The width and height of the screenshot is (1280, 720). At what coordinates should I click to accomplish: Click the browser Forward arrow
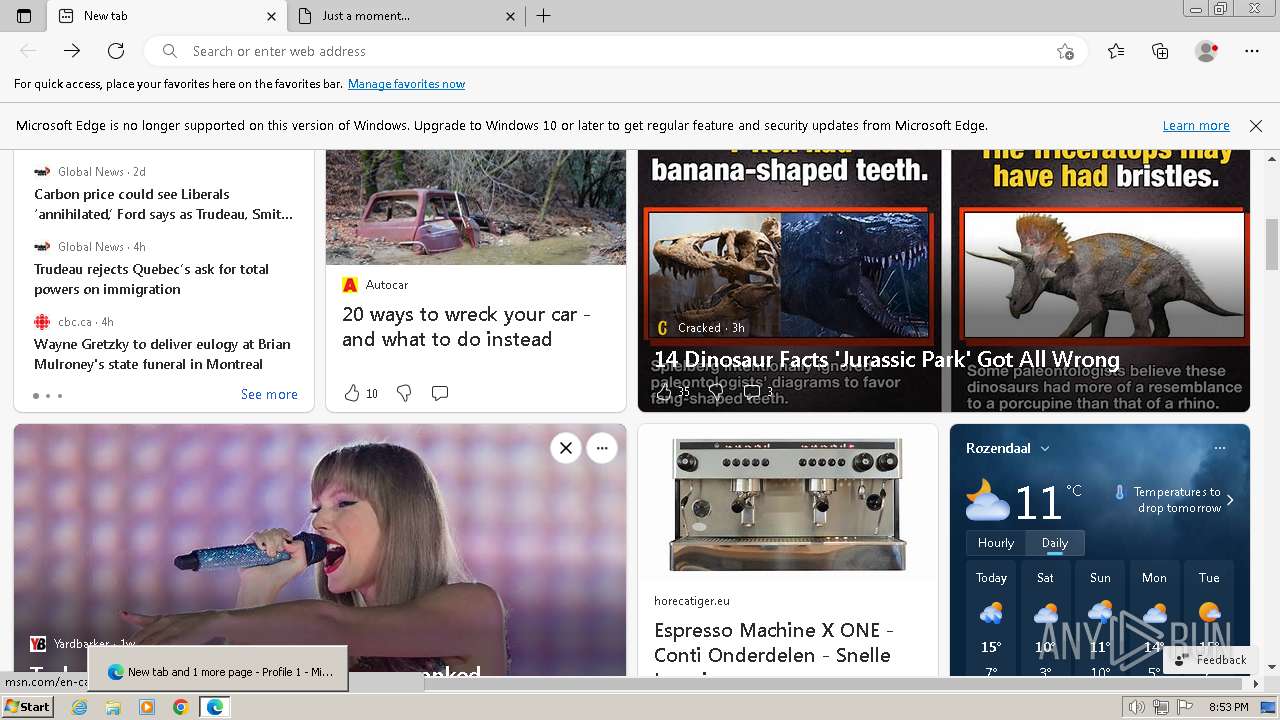[x=72, y=51]
